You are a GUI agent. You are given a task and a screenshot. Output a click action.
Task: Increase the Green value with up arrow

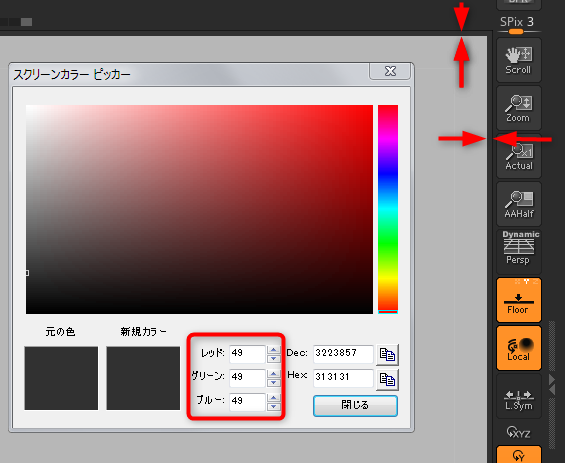tap(273, 373)
